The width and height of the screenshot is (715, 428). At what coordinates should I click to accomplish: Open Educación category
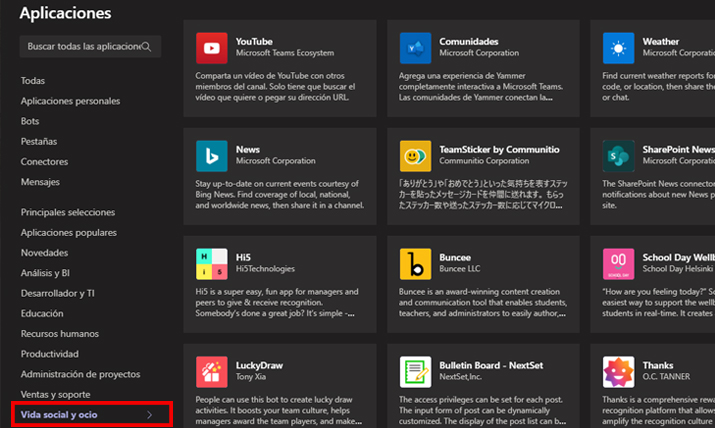(42, 314)
